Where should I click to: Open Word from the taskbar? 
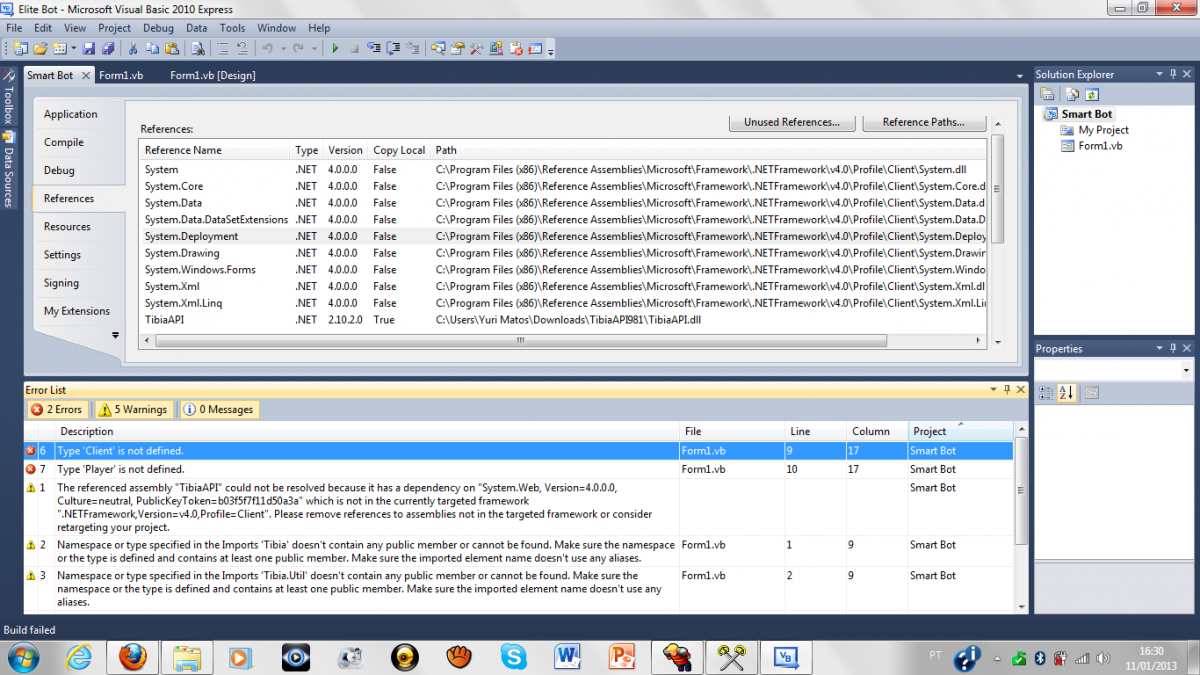567,657
